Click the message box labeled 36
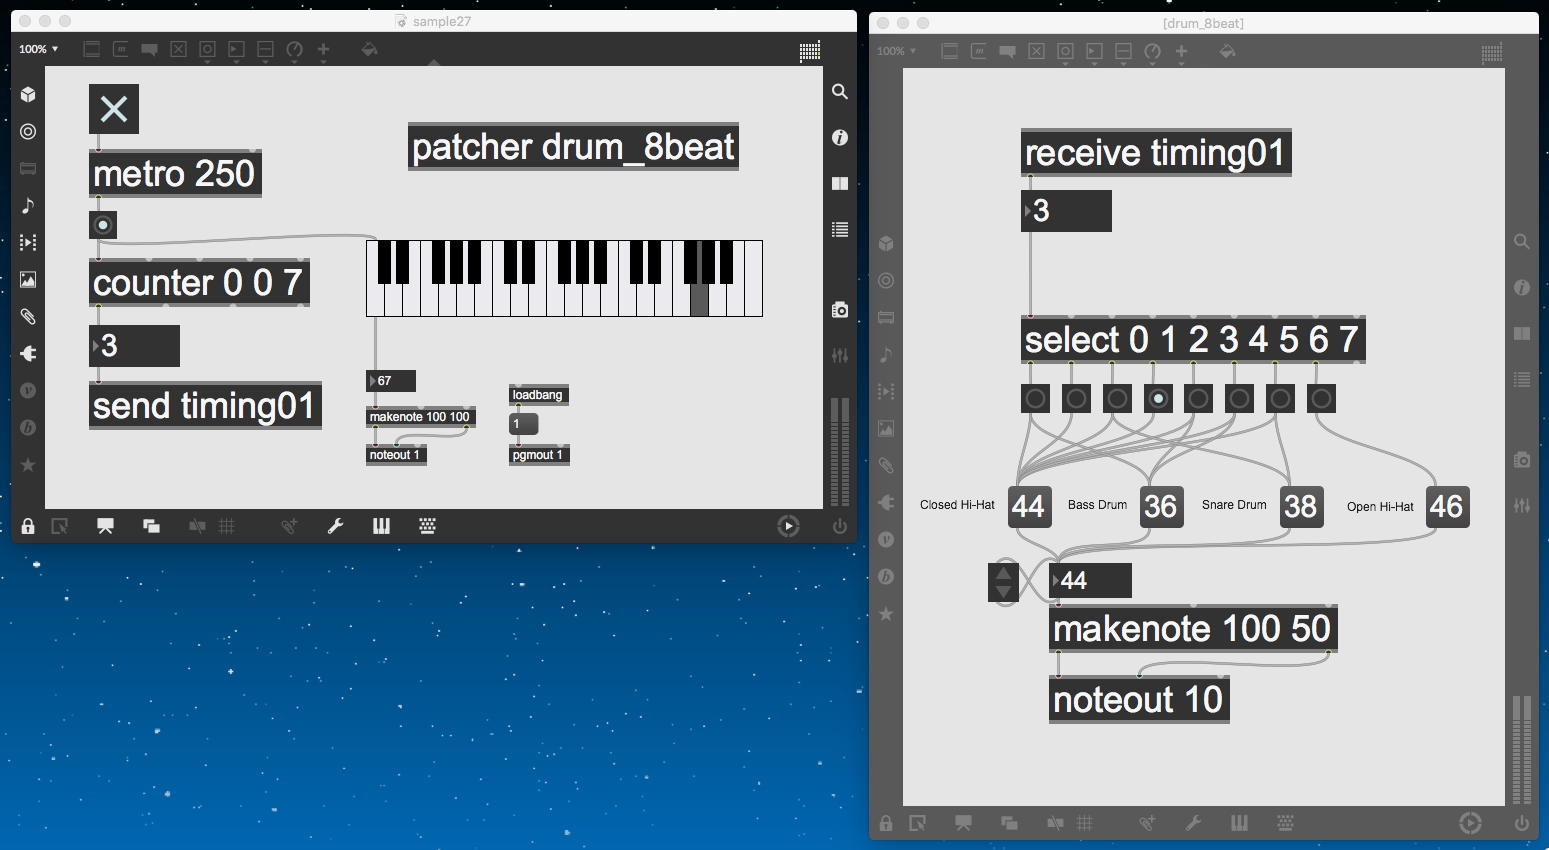Image resolution: width=1549 pixels, height=850 pixels. [1160, 506]
